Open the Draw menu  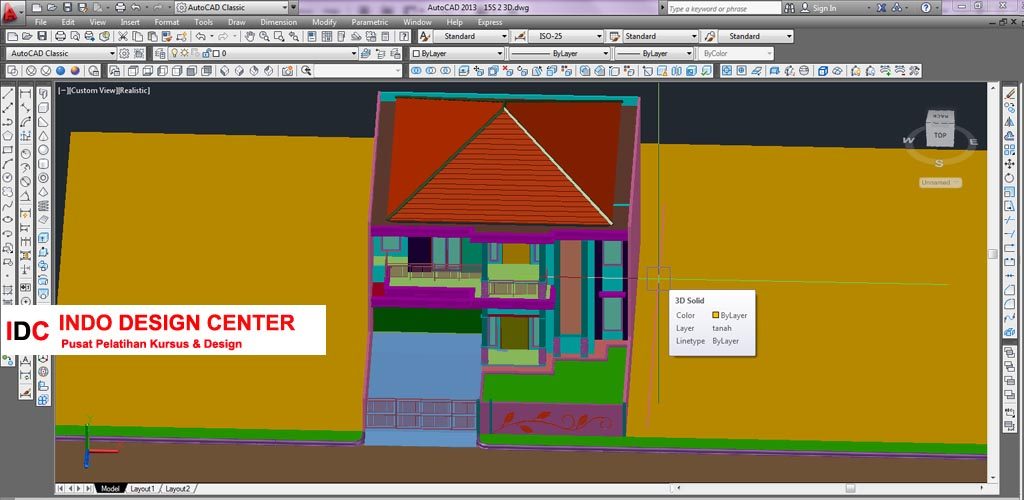236,22
